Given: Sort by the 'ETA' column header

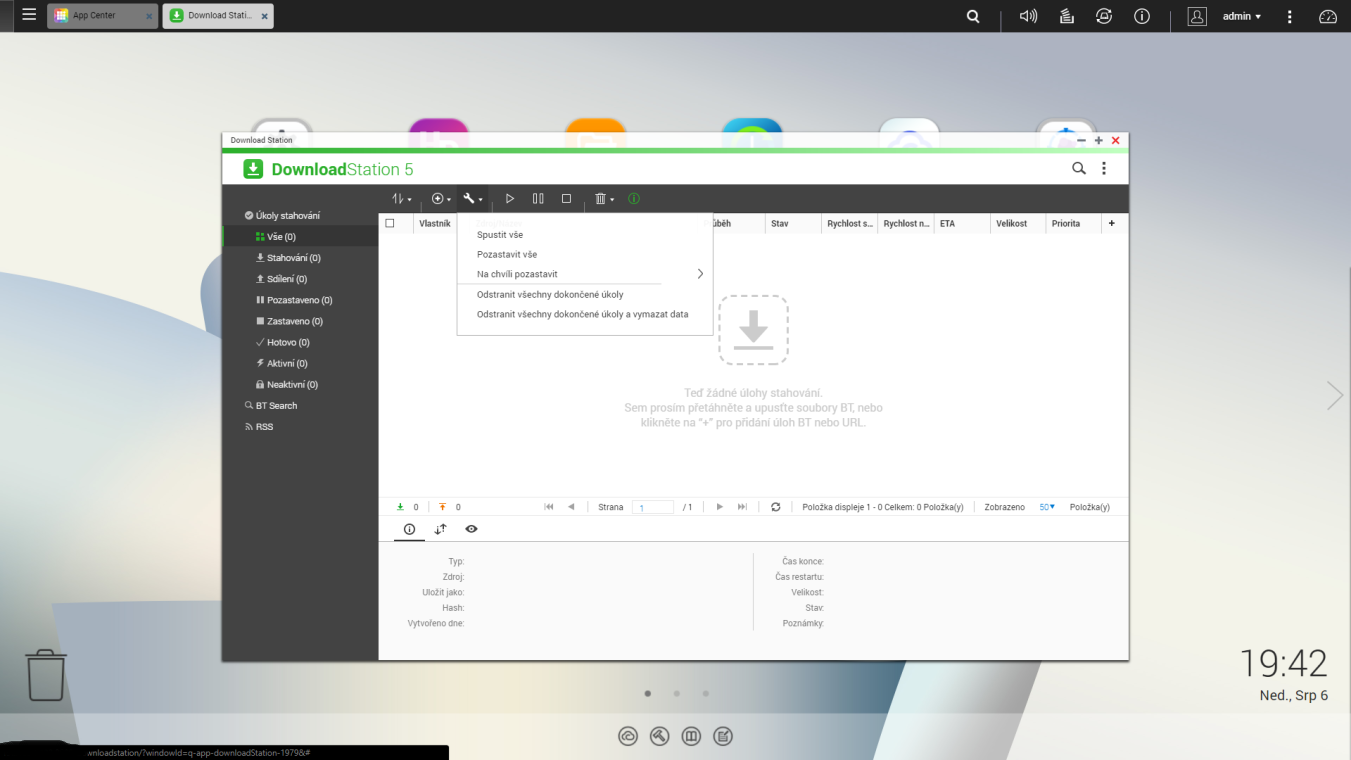Looking at the screenshot, I should (962, 224).
